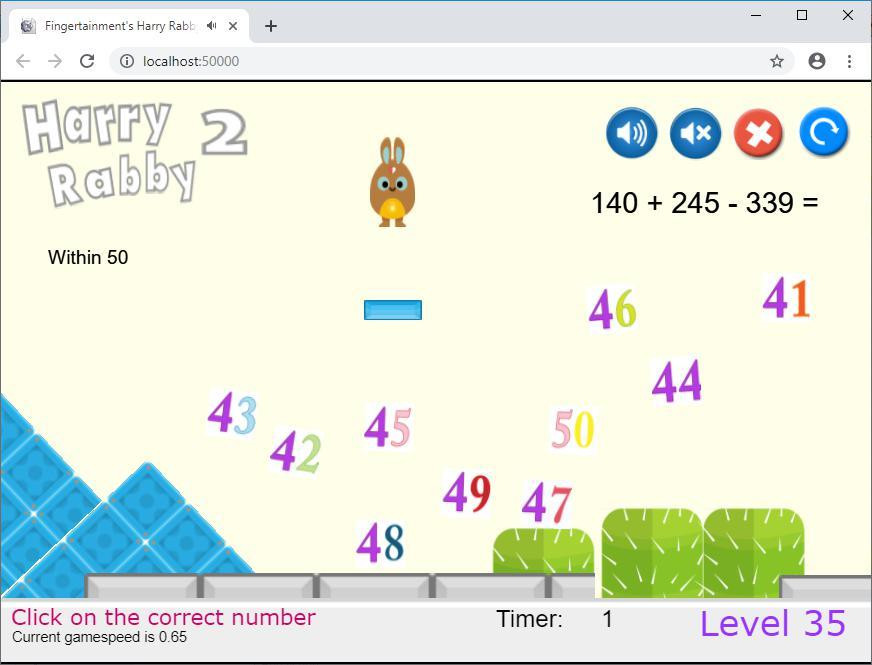872x665 pixels.
Task: Open the Chrome three-dot menu
Action: 849,61
